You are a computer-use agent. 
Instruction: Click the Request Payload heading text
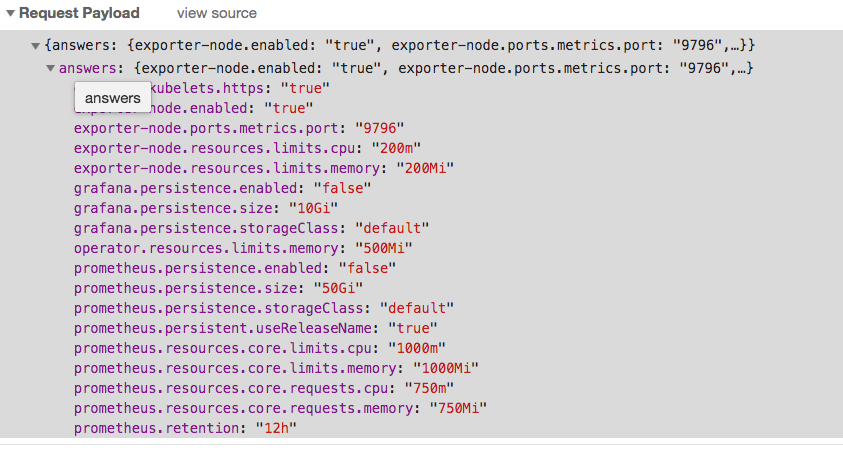pyautogui.click(x=79, y=13)
